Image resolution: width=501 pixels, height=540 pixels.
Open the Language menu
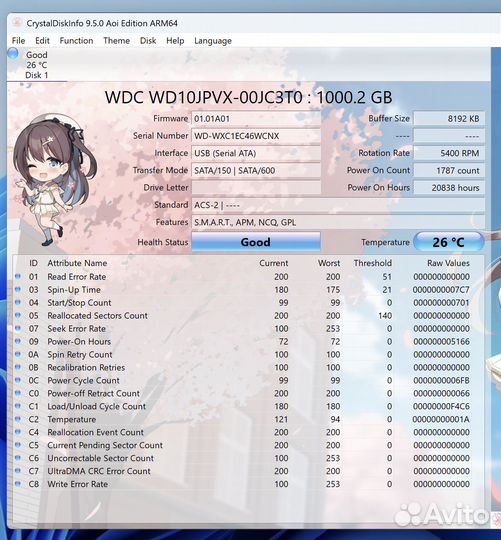tap(213, 41)
